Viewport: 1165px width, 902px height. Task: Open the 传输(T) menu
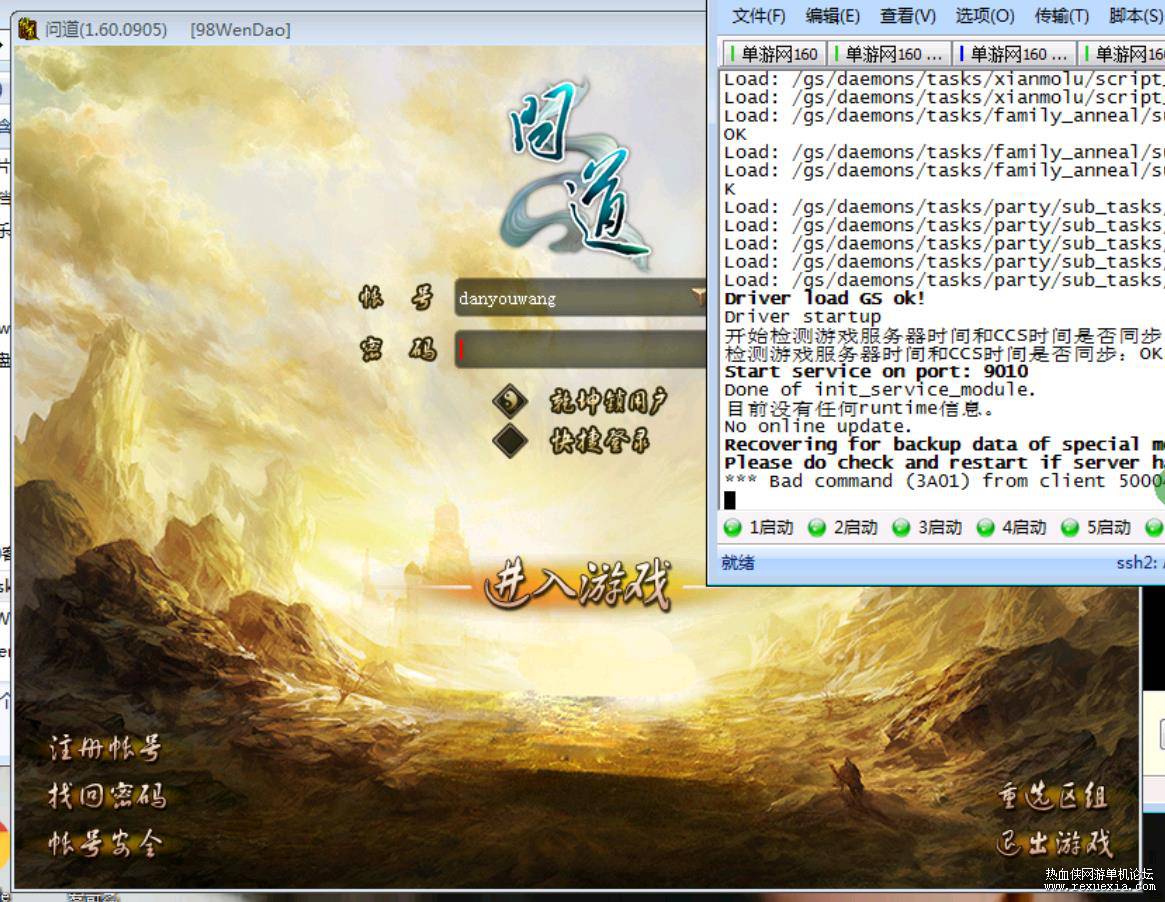point(1061,16)
